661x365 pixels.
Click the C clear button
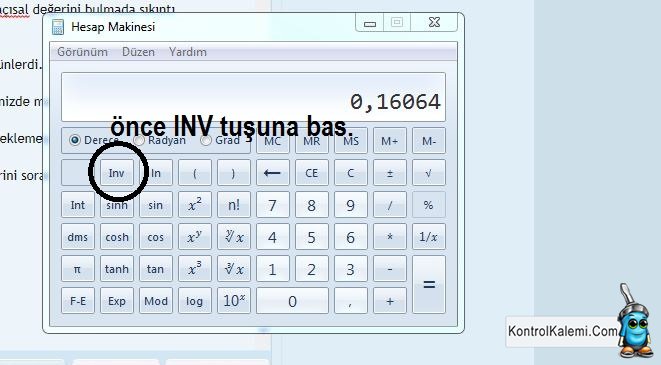351,173
